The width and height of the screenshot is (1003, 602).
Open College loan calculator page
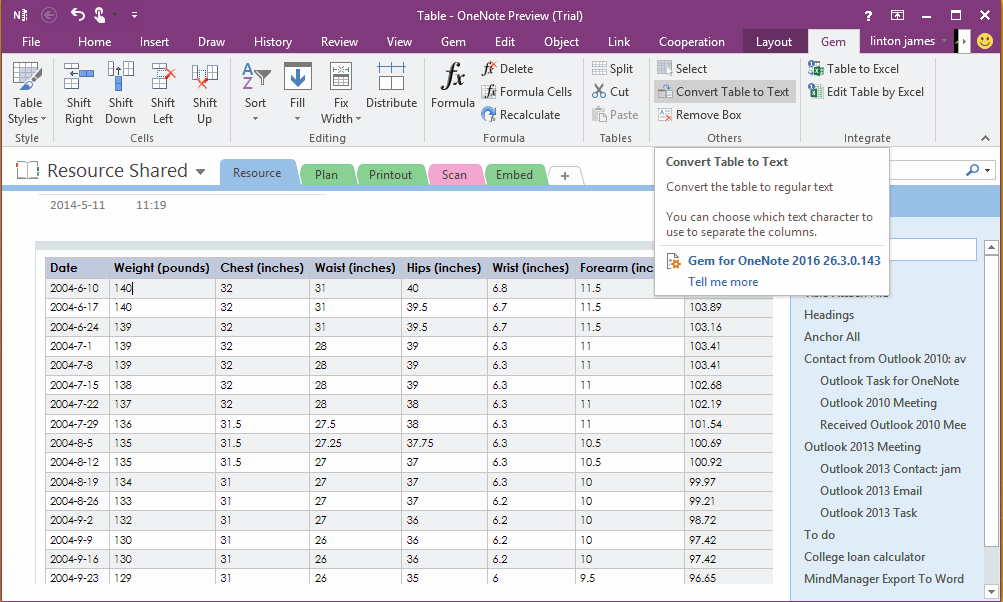[865, 557]
